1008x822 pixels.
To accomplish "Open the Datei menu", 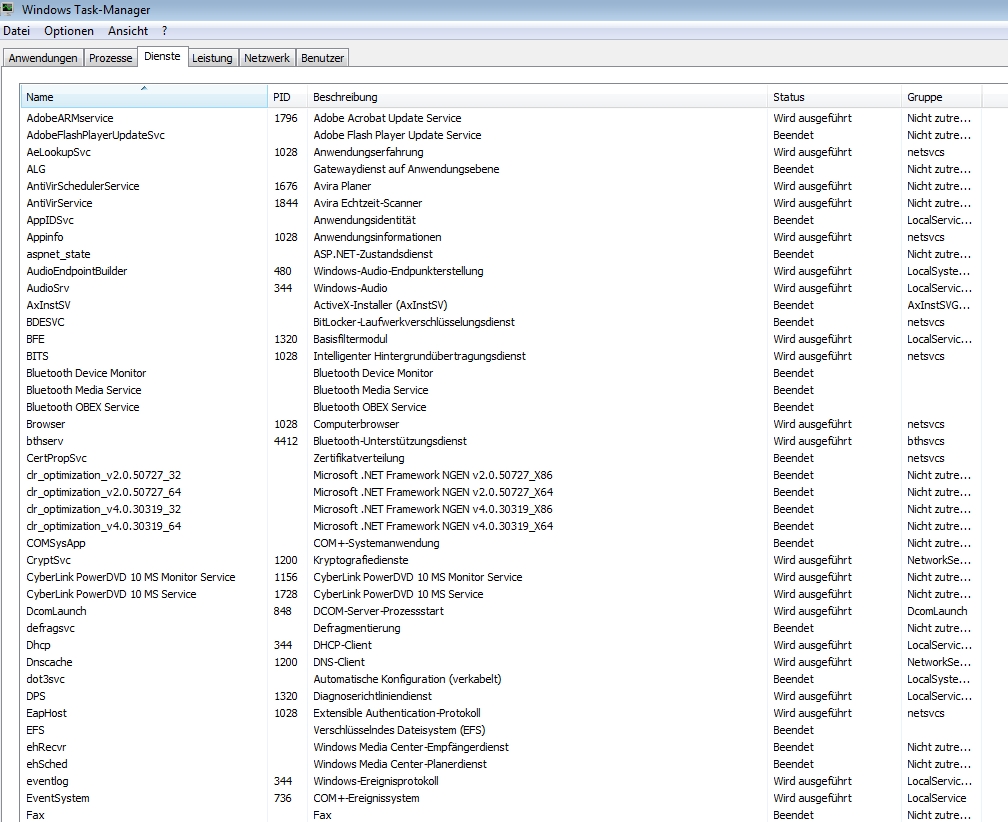I will [x=17, y=31].
